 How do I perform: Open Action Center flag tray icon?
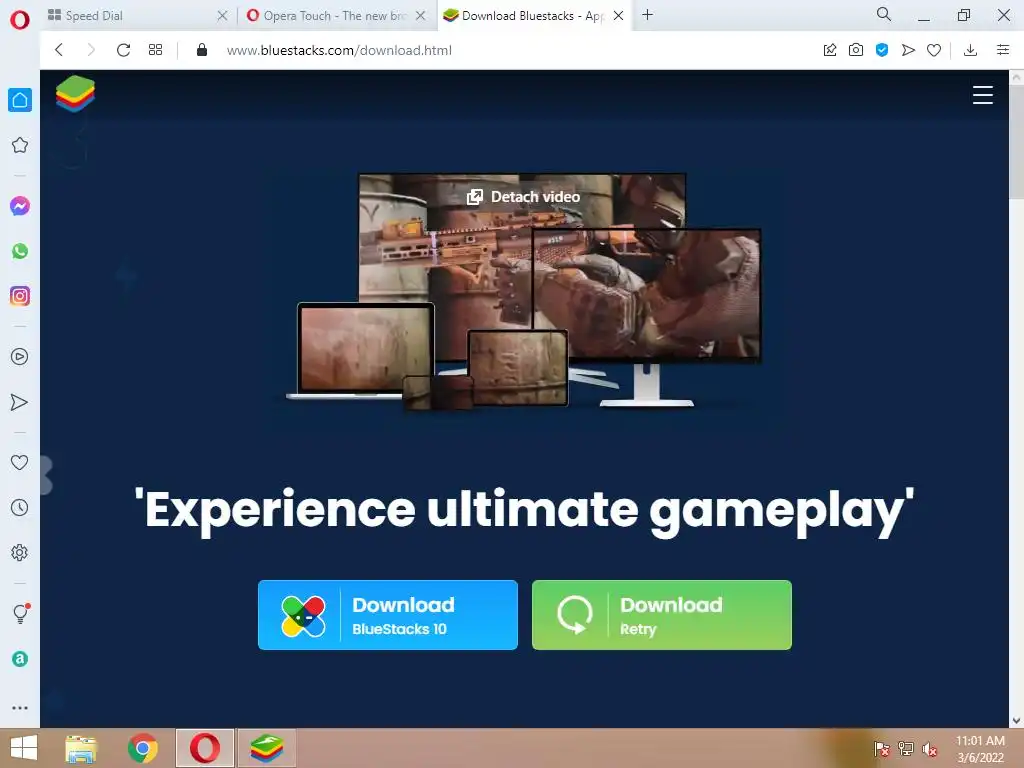tap(881, 748)
